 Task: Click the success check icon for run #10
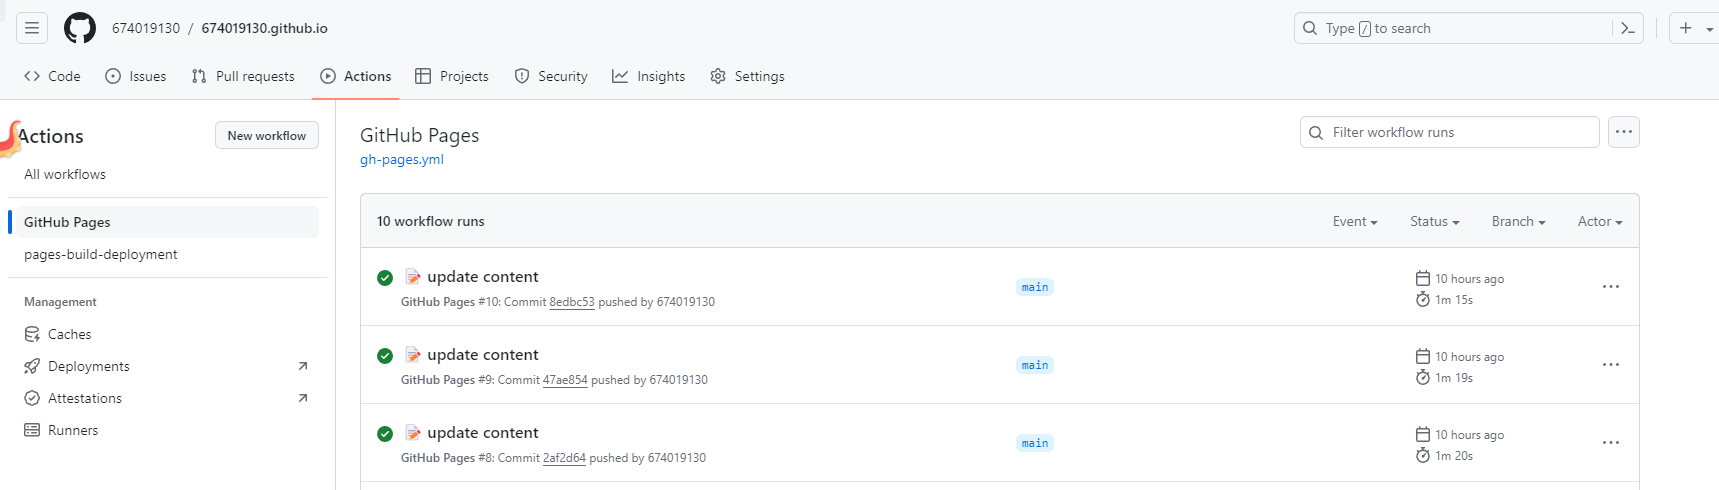[x=385, y=278]
